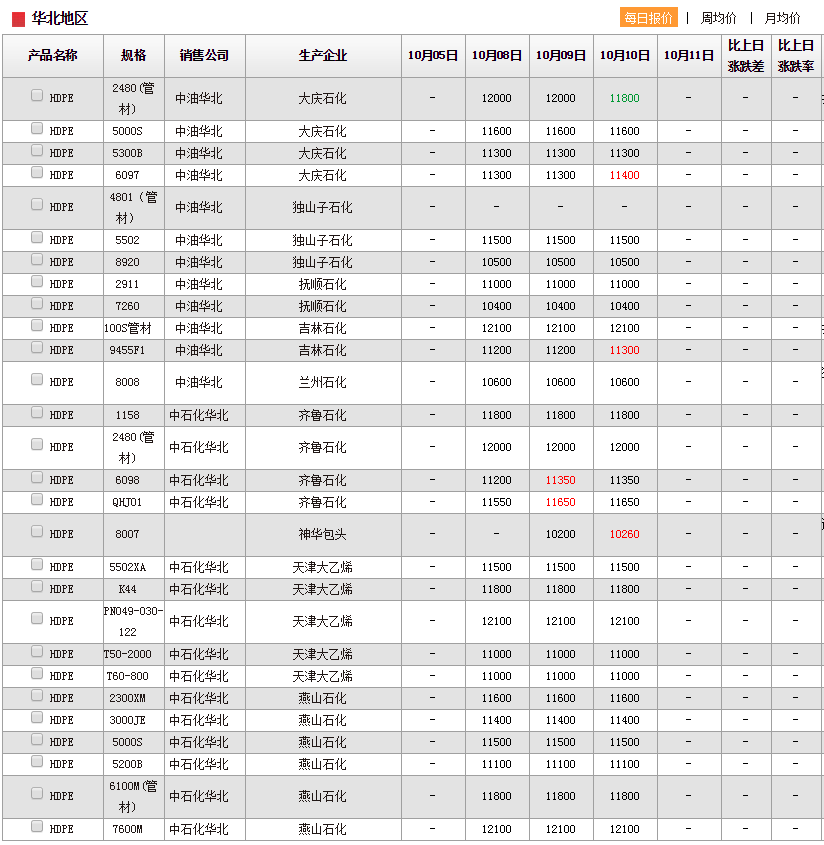Check the HDPE 9455F1 吉林石化 box

pyautogui.click(x=37, y=348)
